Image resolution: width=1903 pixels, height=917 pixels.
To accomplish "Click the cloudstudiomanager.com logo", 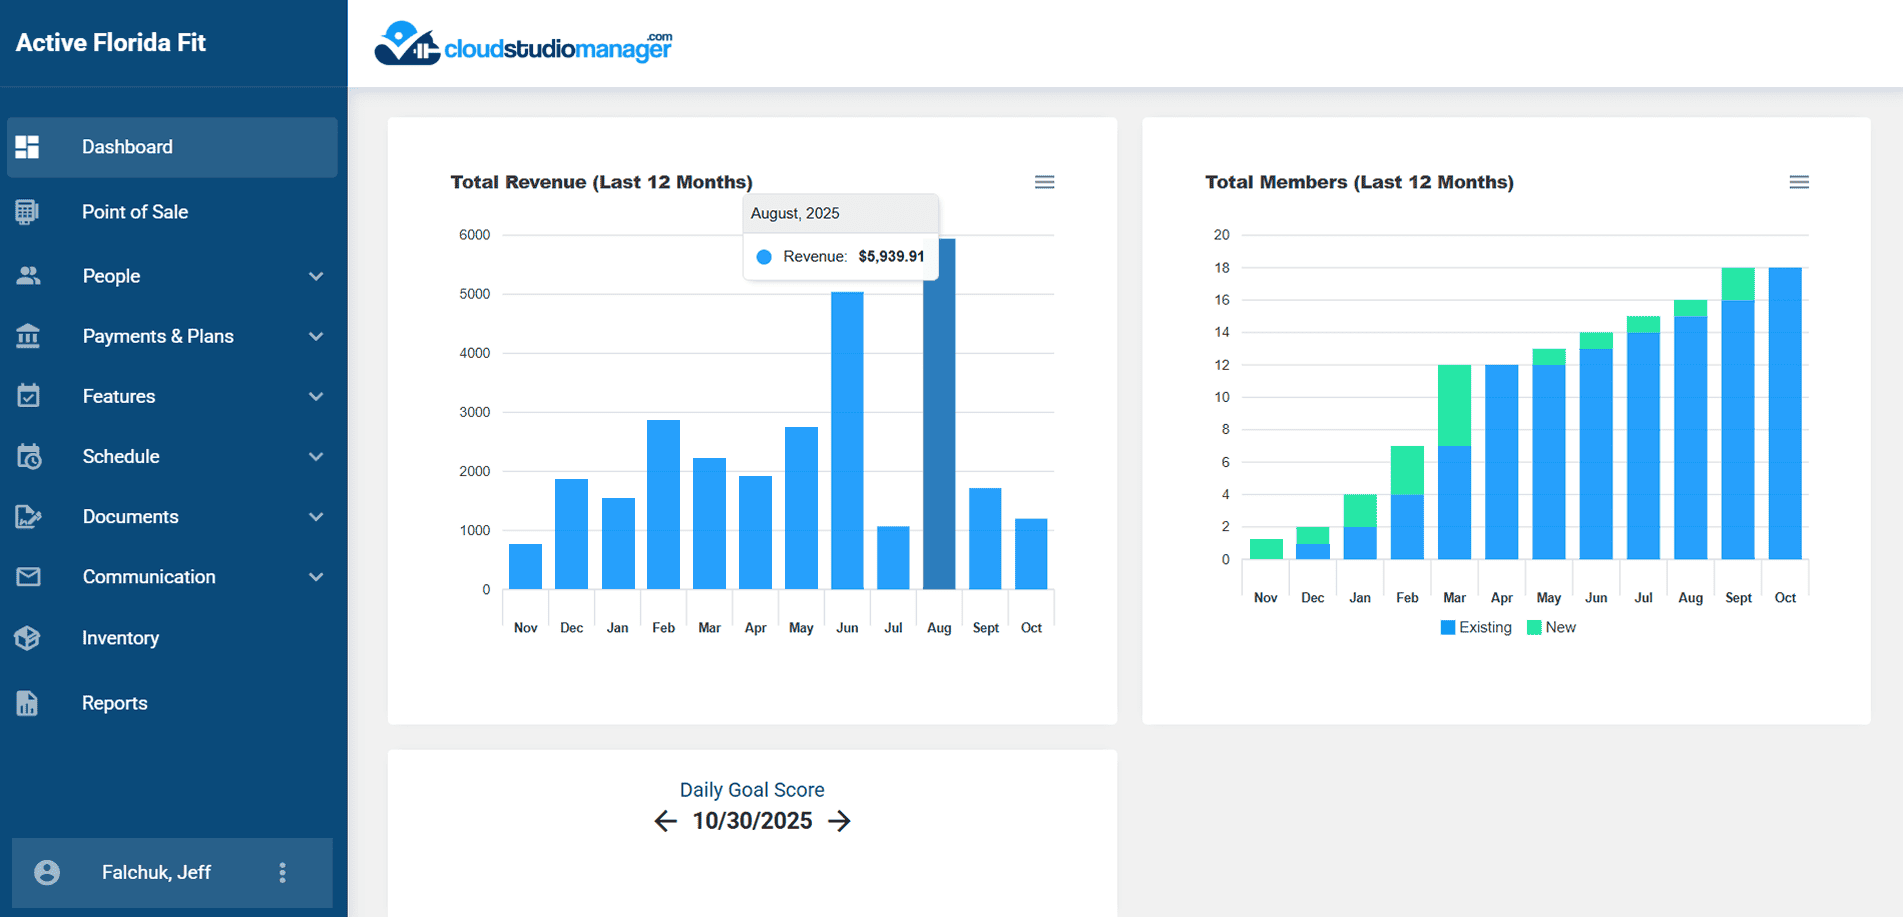I will 523,44.
